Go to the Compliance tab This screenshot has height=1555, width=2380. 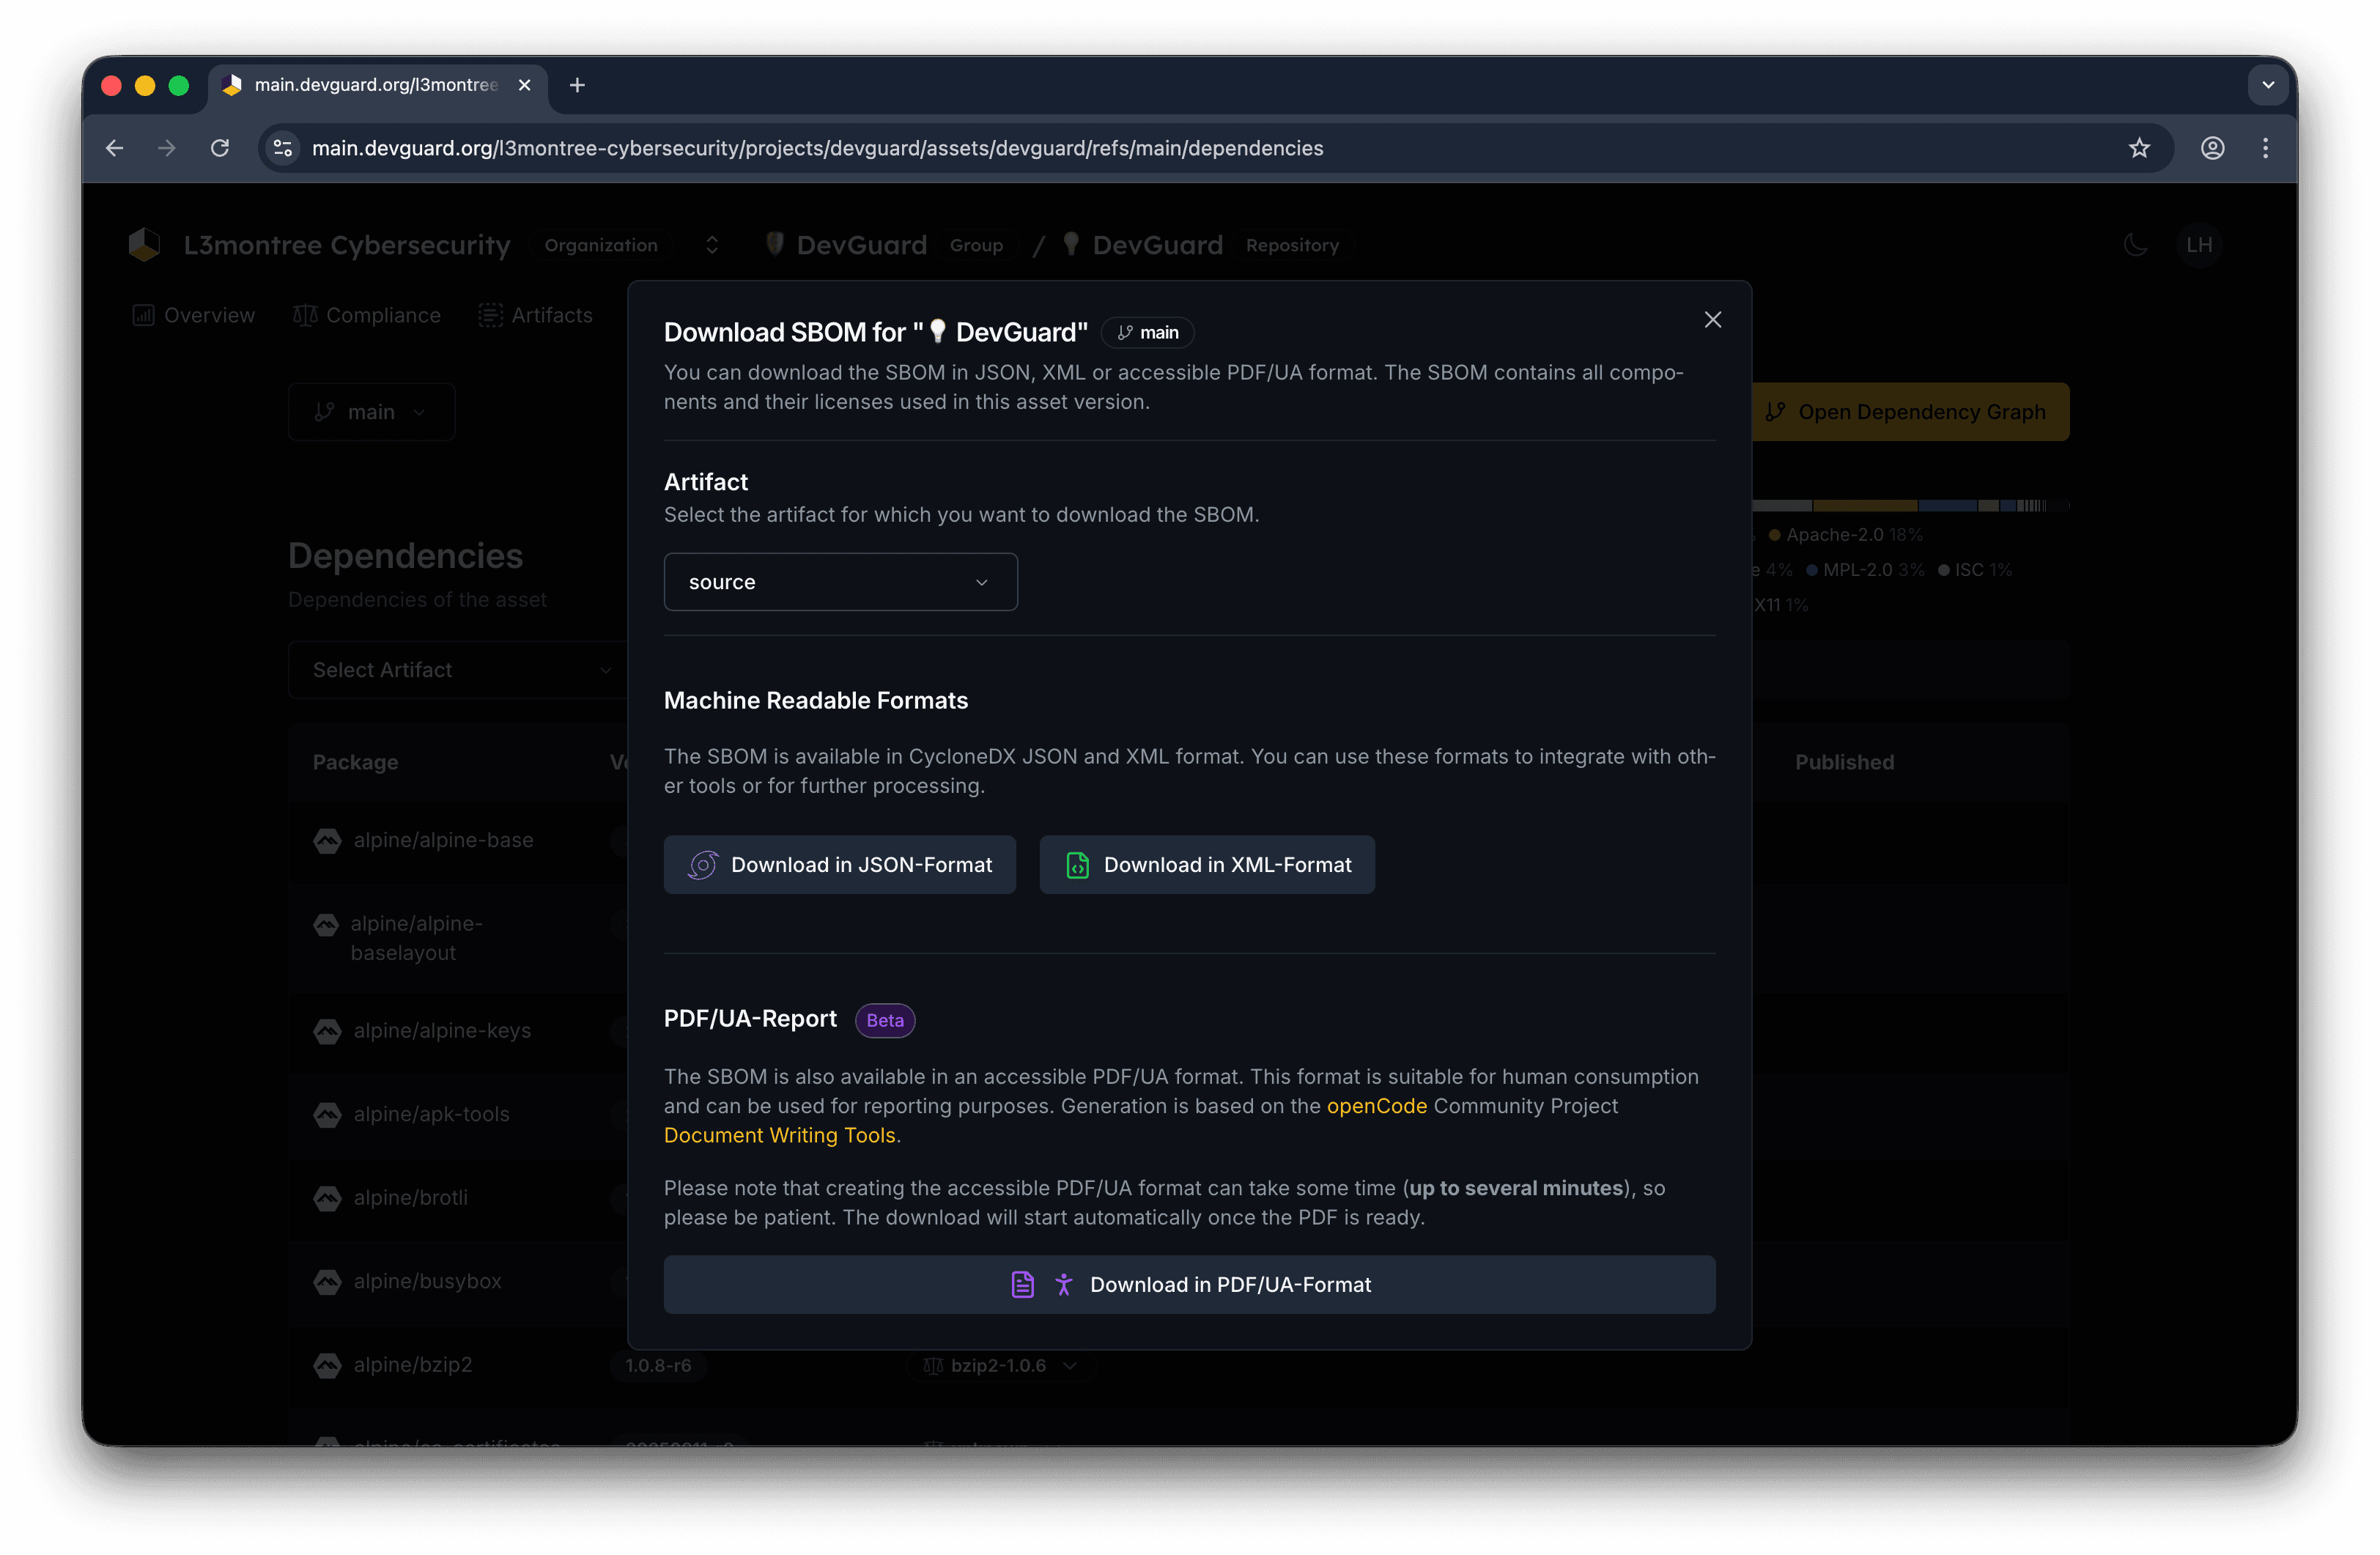pos(367,315)
